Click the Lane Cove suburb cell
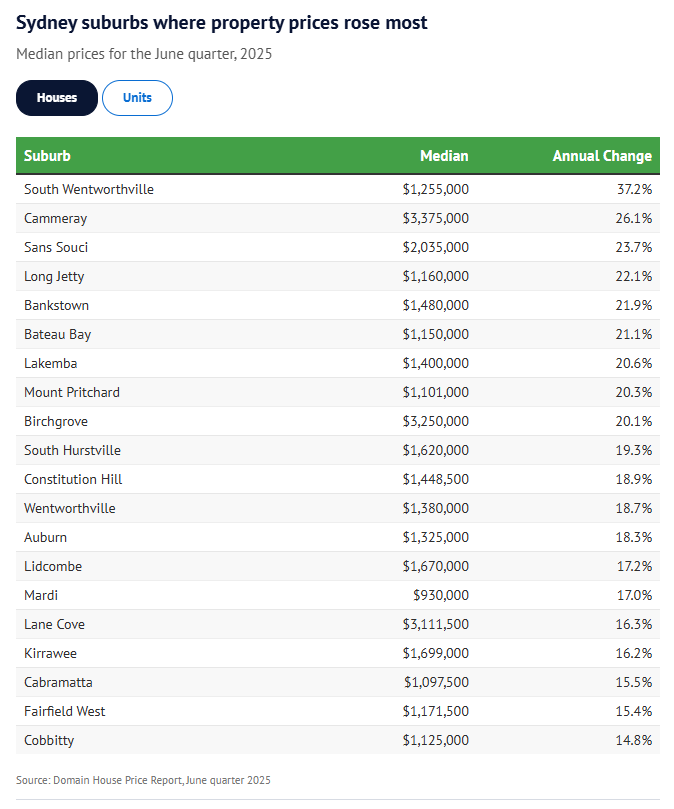This screenshot has width=674, height=809. (54, 624)
